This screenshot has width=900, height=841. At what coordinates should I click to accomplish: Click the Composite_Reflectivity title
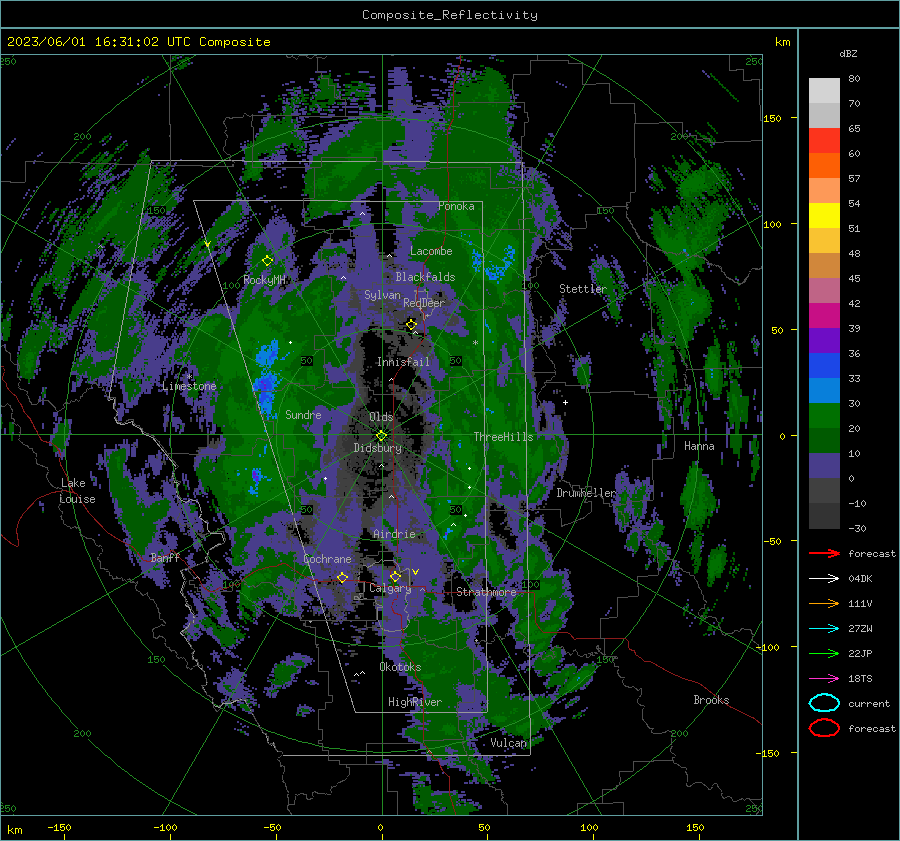coord(450,15)
